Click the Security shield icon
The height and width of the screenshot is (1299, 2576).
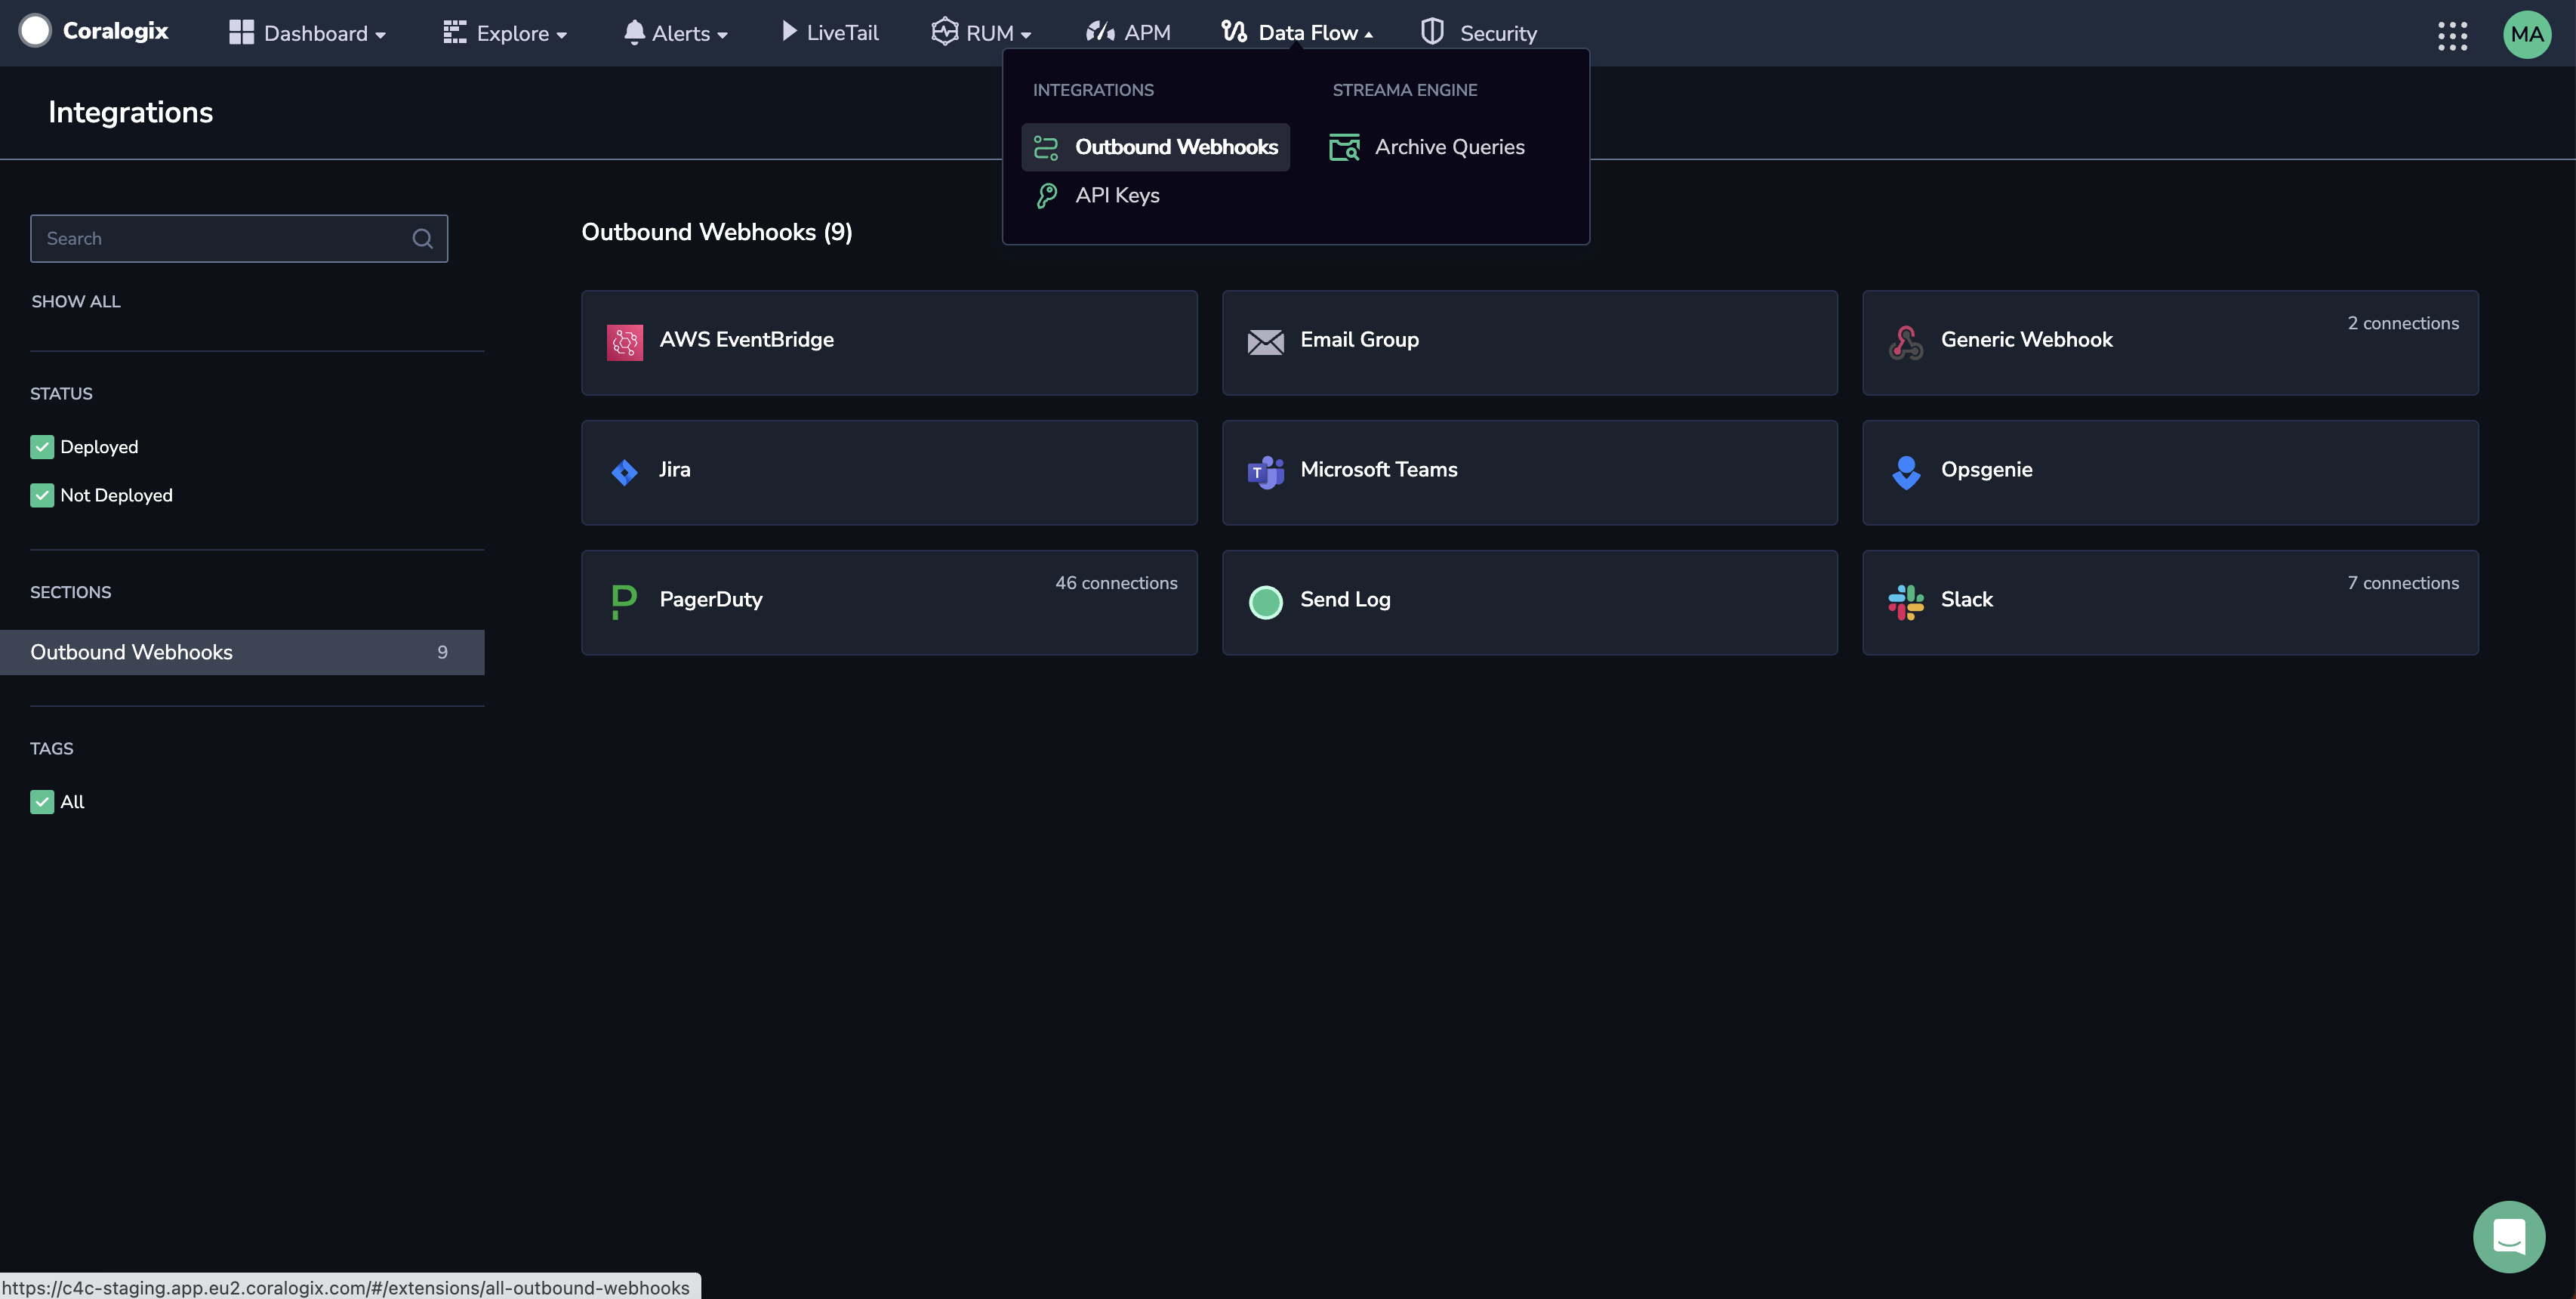(1432, 32)
